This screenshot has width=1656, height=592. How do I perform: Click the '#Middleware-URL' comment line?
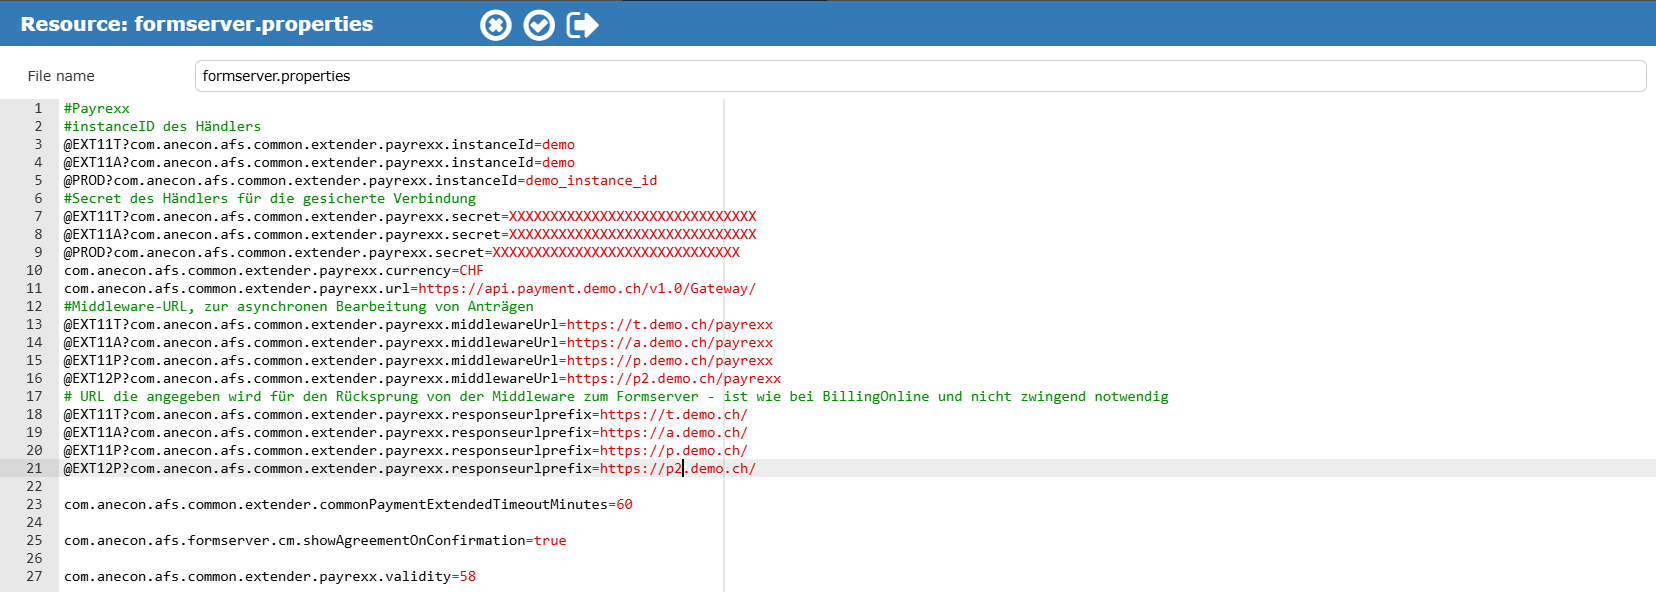coord(299,306)
